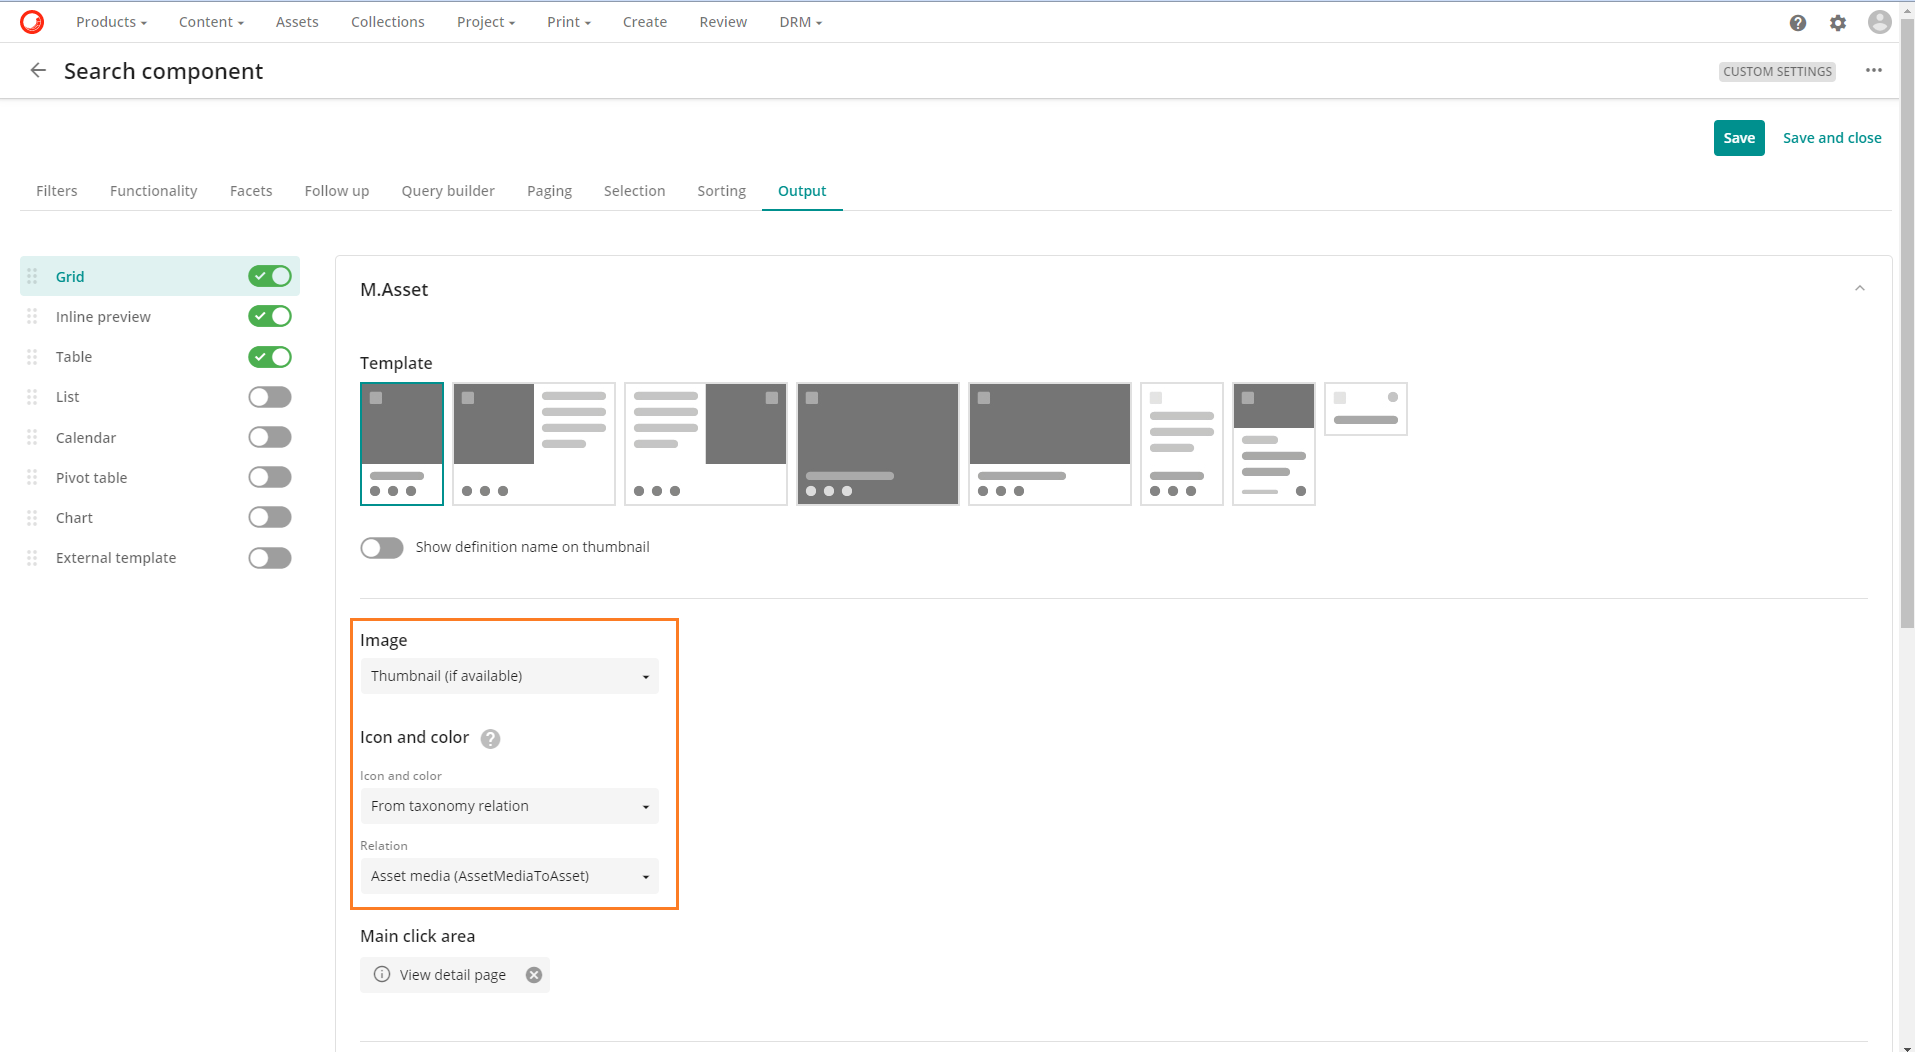
Task: Disable the Grid output option
Action: pos(269,276)
